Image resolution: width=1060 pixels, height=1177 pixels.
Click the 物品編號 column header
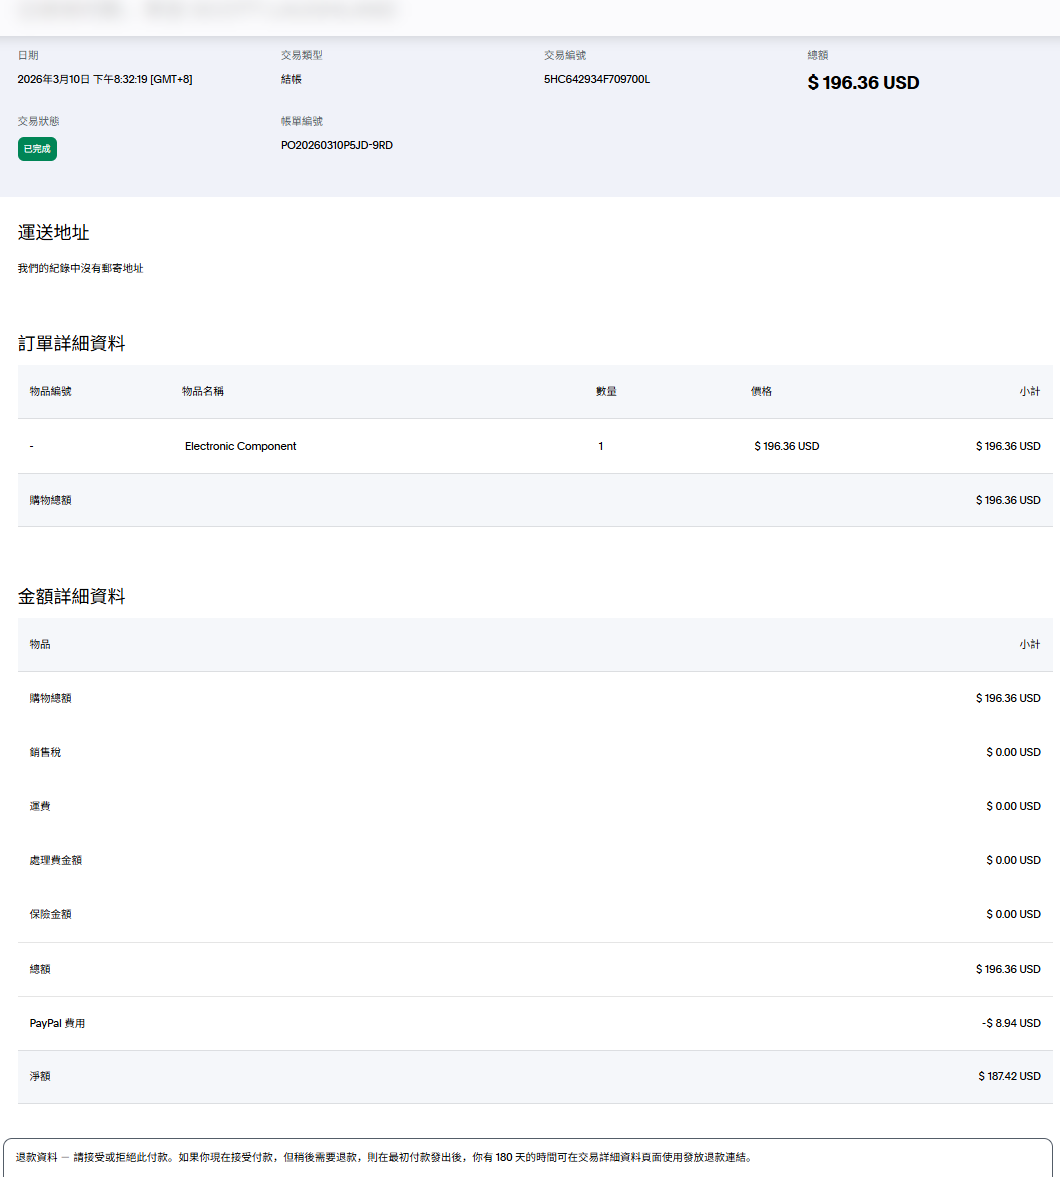point(50,391)
